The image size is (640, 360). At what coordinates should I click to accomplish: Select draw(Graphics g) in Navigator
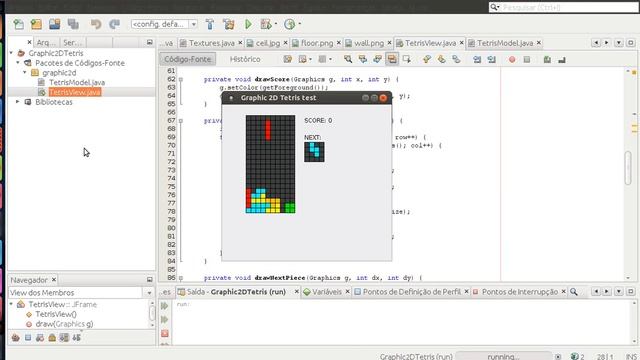[64, 324]
